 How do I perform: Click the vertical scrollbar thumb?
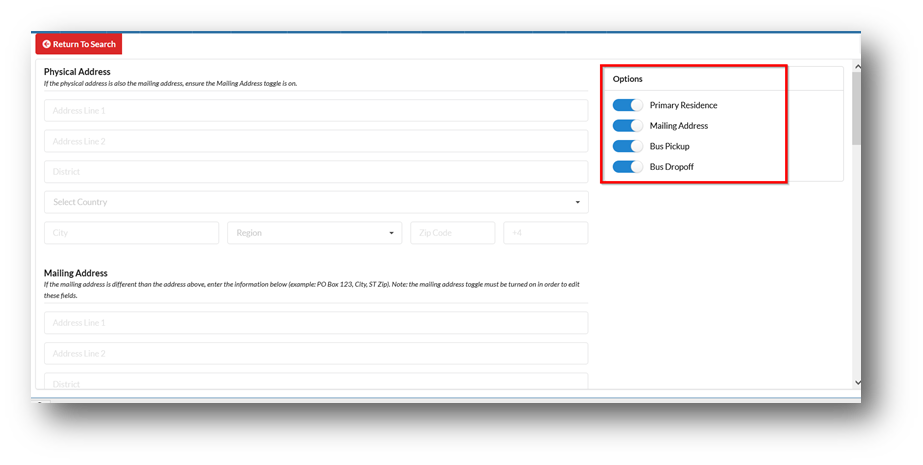[x=856, y=108]
